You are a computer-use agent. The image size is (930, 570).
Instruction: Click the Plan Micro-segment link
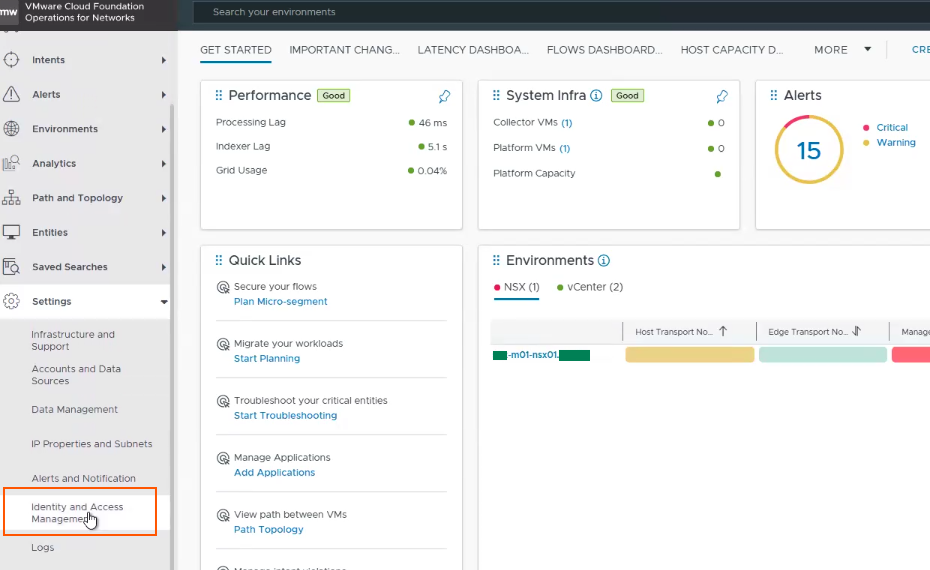coord(281,301)
